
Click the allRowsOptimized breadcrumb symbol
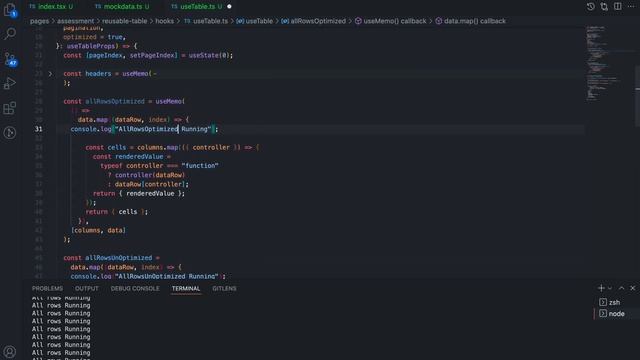[x=313, y=21]
